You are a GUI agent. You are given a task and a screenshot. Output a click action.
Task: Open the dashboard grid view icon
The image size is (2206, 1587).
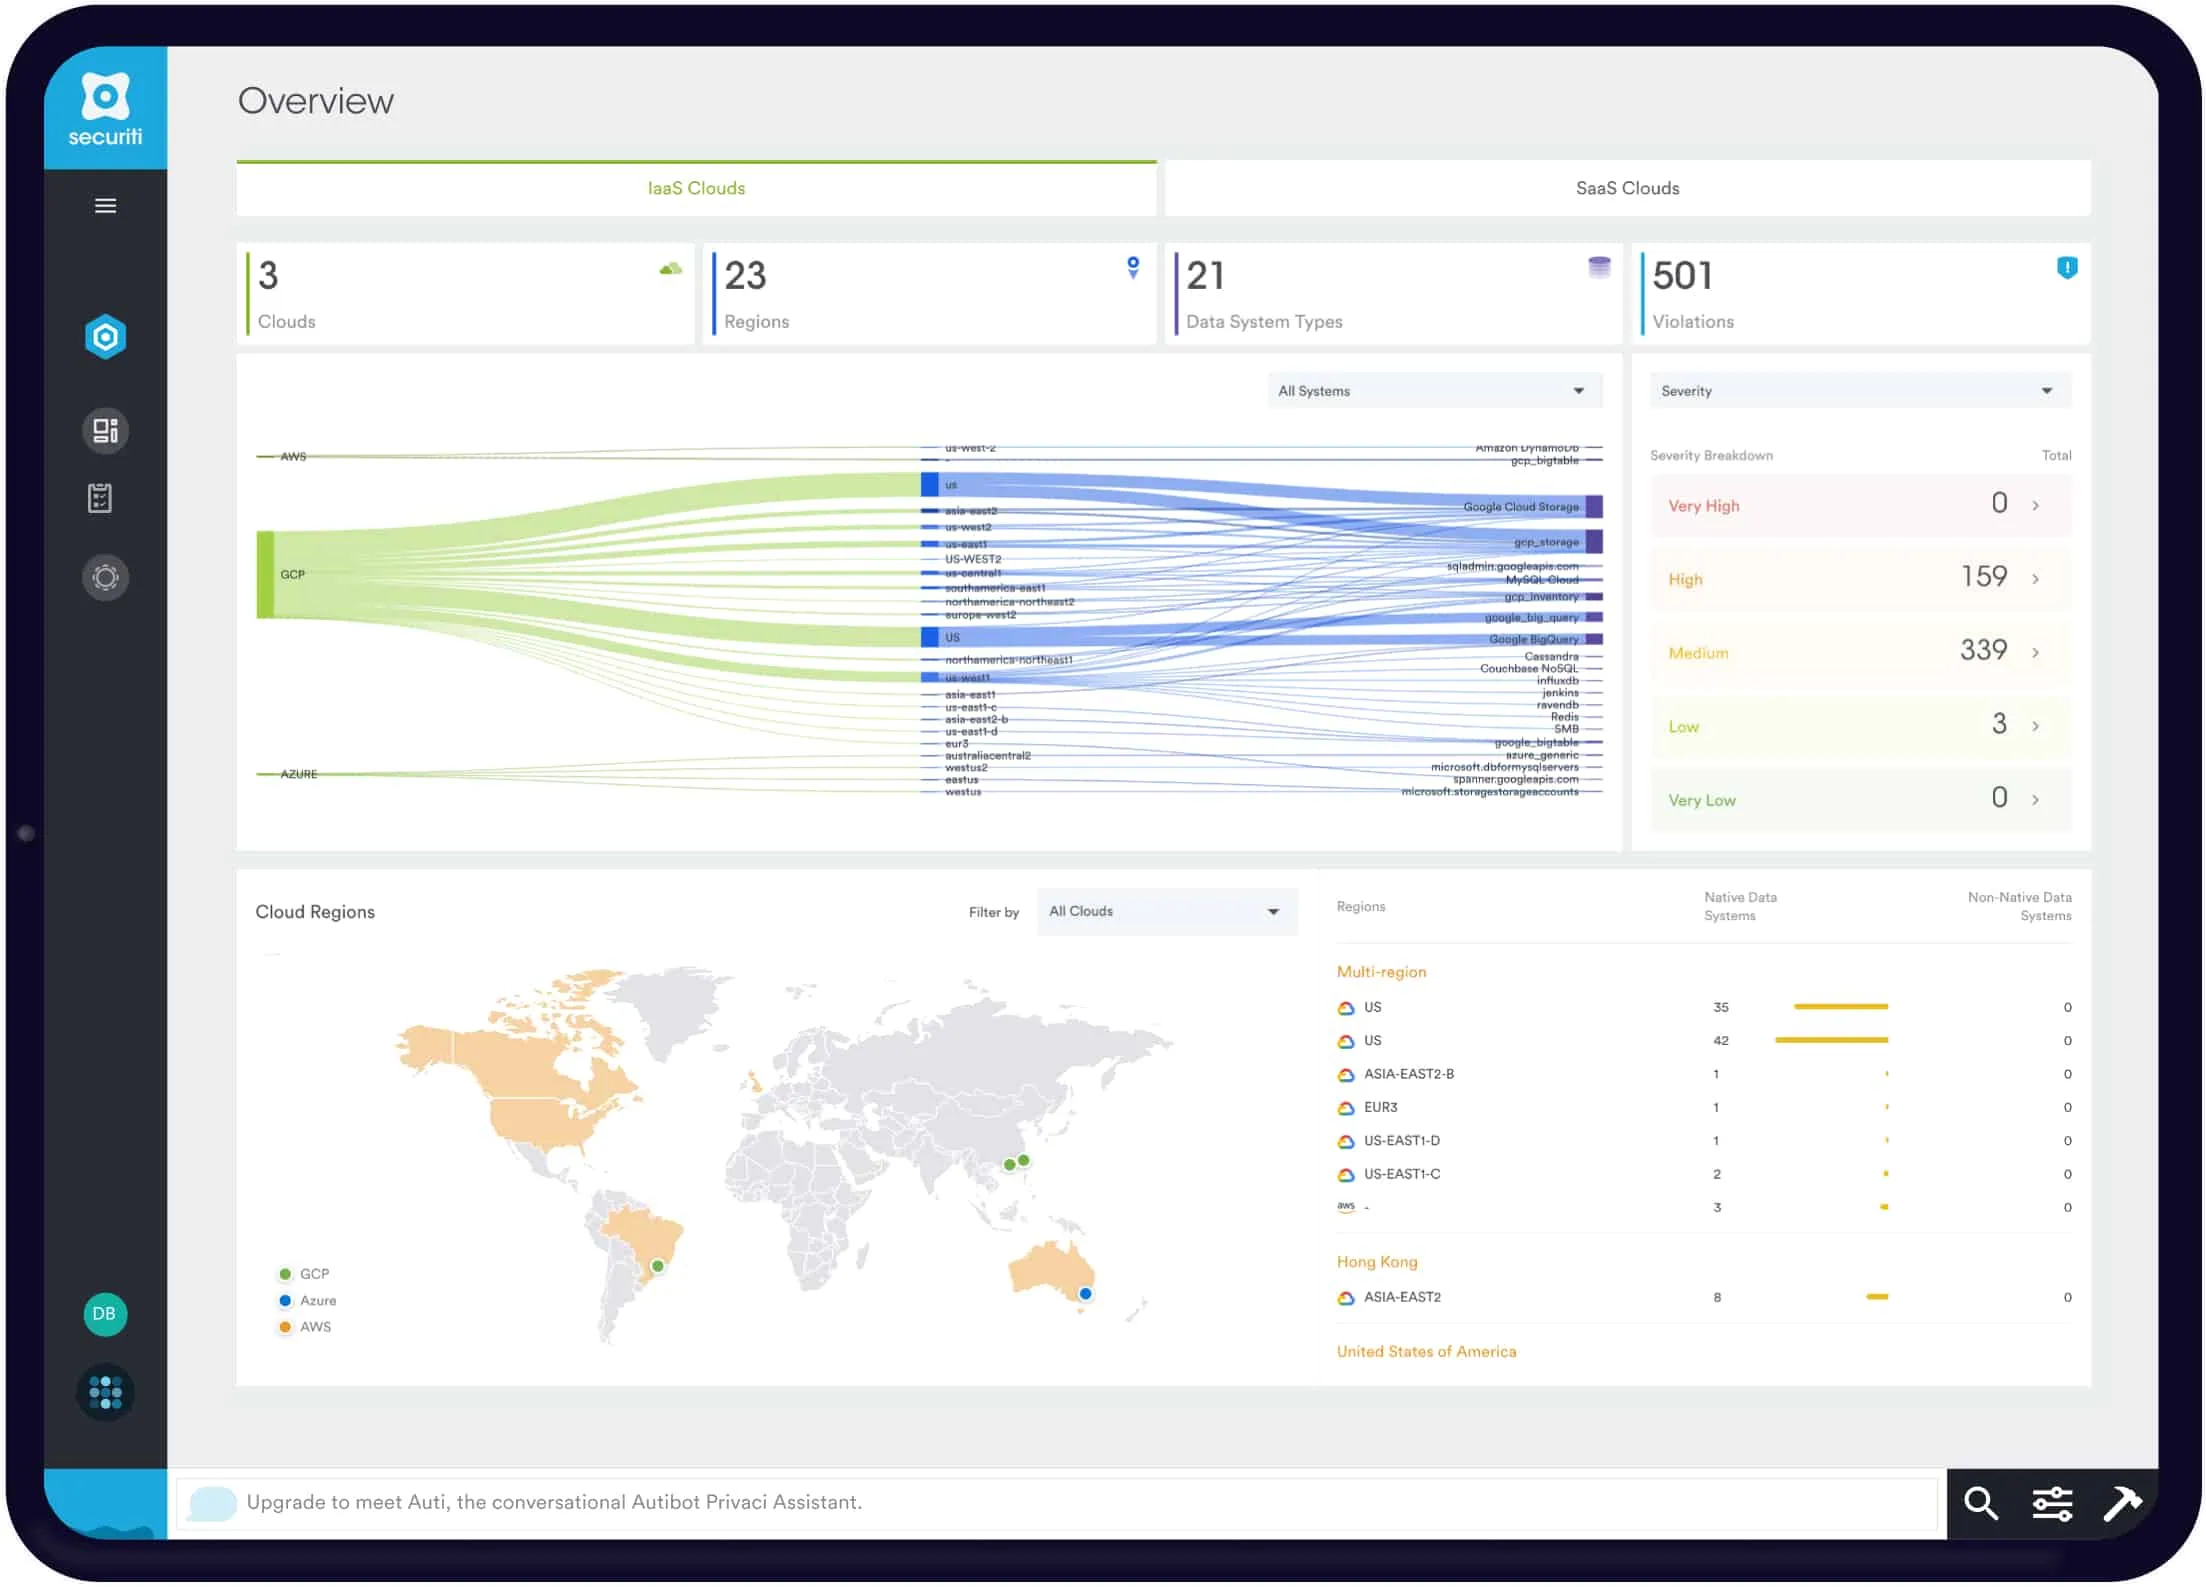[x=104, y=428]
